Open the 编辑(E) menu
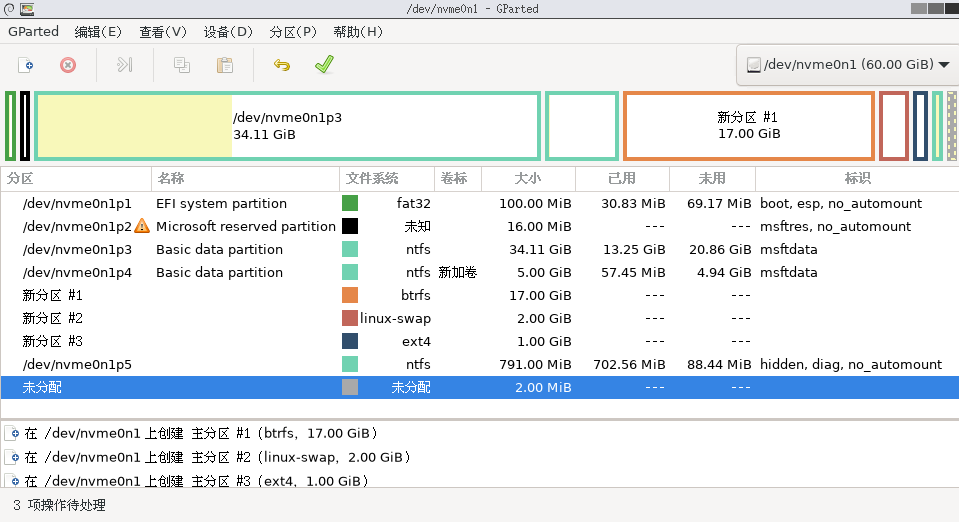The width and height of the screenshot is (959, 522). [x=98, y=32]
